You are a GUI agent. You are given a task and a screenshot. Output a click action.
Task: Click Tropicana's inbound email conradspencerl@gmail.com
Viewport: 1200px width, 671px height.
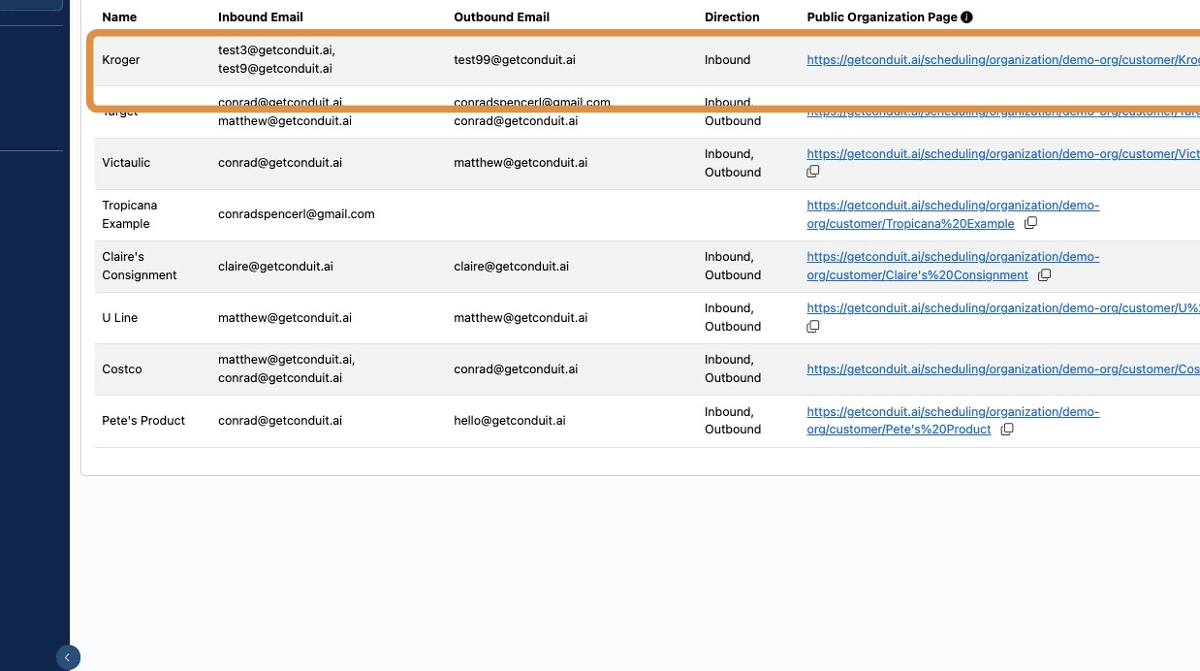tap(296, 214)
